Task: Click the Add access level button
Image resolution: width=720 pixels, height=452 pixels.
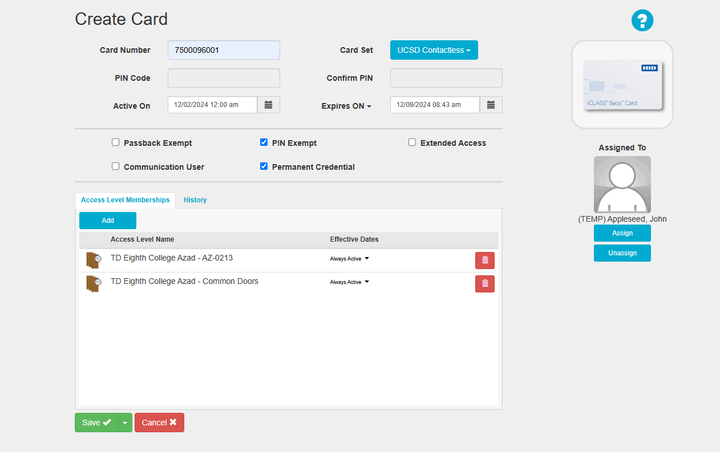Action: tap(108, 220)
